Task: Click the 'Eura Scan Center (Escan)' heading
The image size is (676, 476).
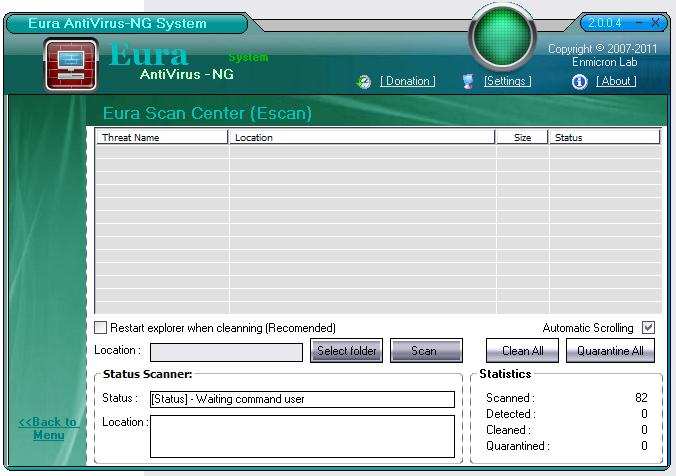Action: pyautogui.click(x=207, y=113)
